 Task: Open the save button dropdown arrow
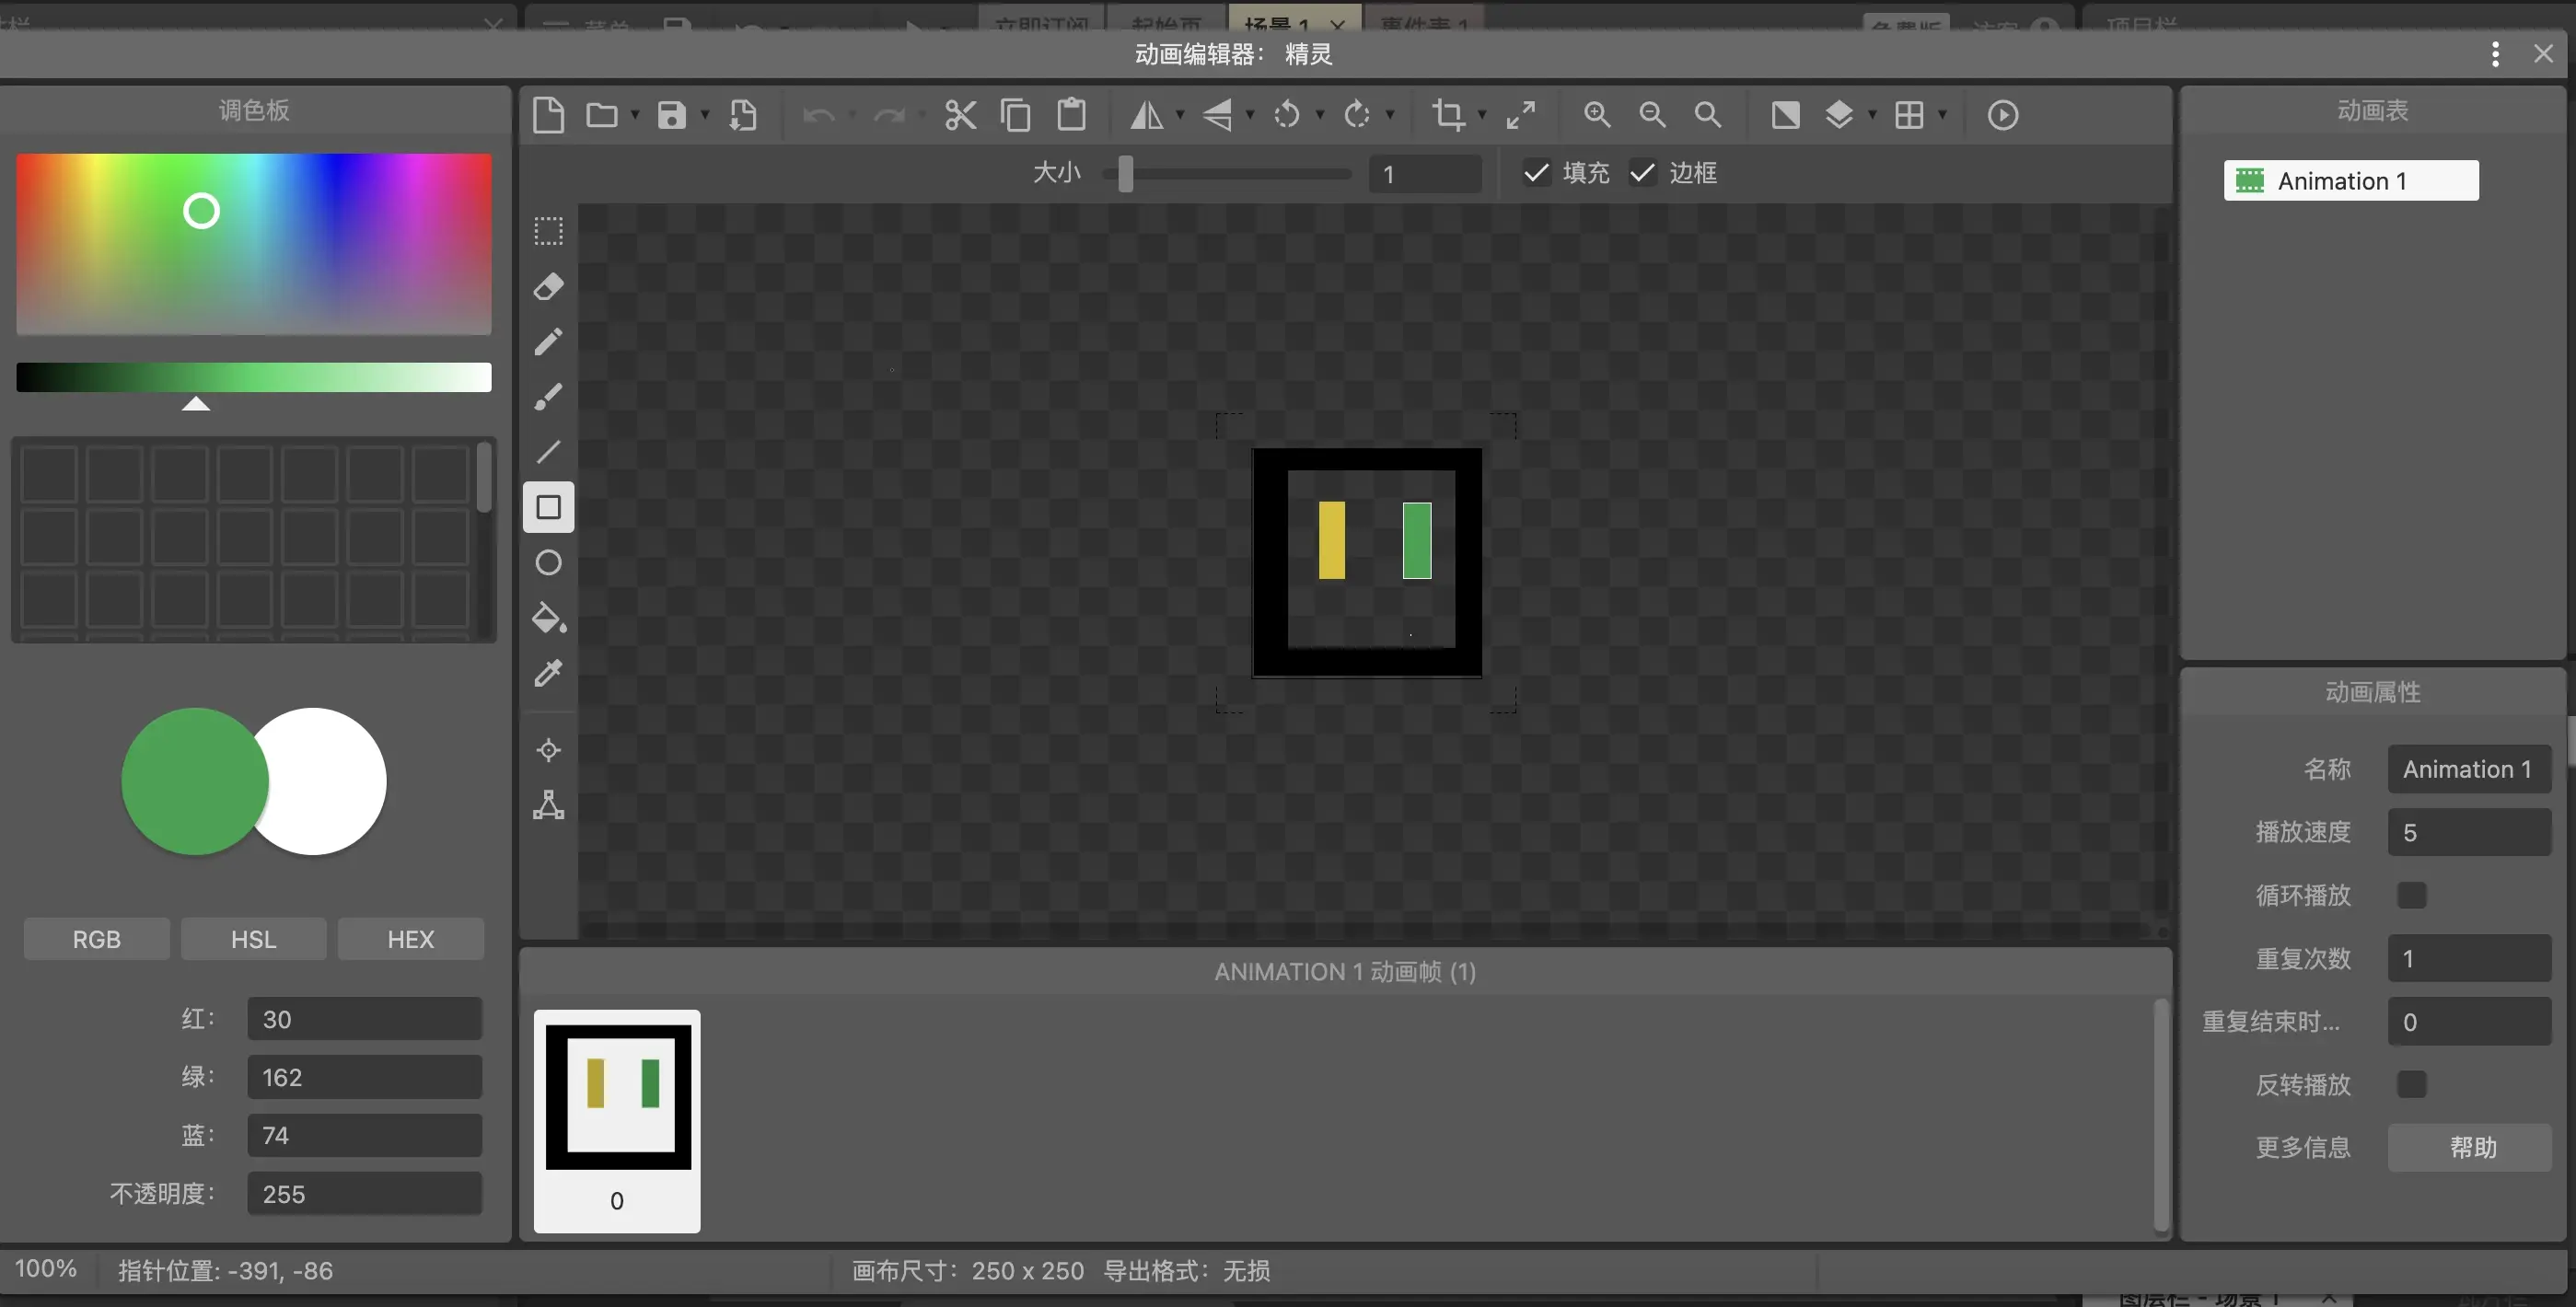coord(705,115)
